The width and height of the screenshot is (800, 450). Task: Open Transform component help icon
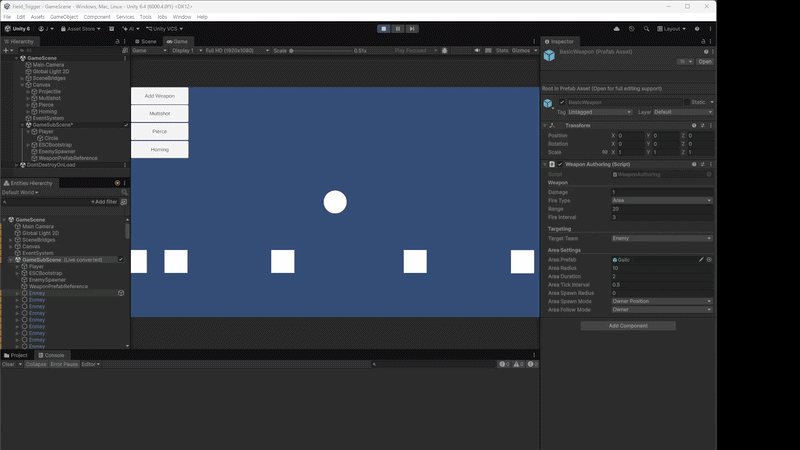tap(694, 126)
